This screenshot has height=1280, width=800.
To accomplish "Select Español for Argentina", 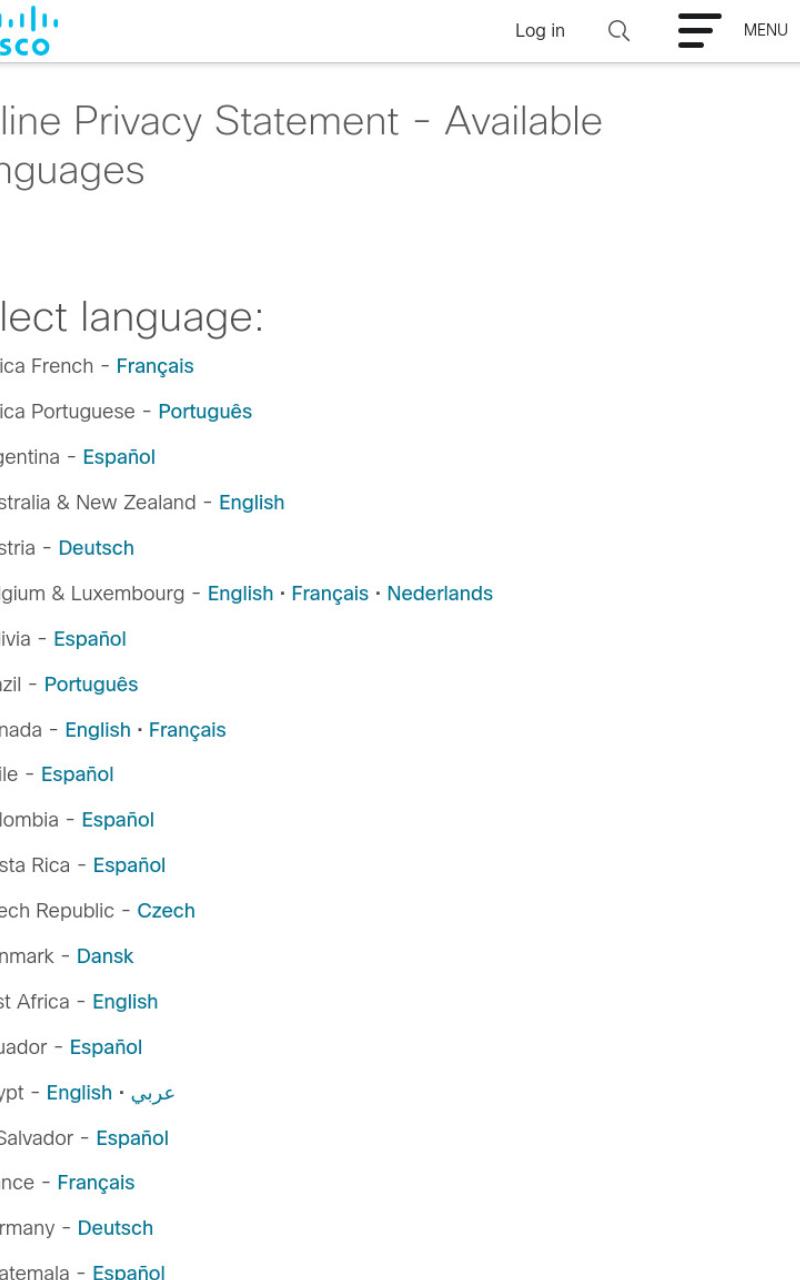I will tap(119, 457).
